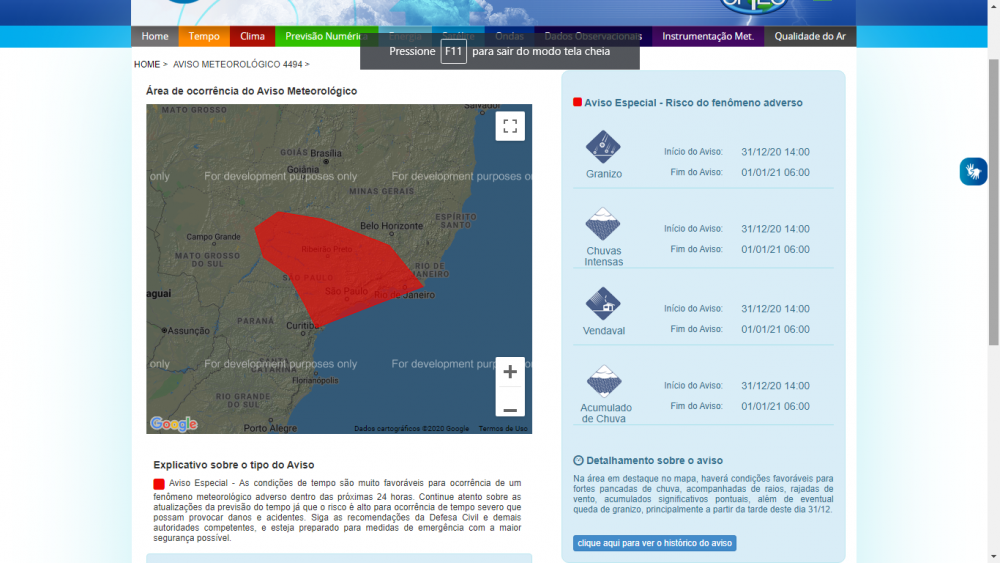This screenshot has width=1000, height=563.
Task: Open the Instrumentação Met. menu
Action: click(x=708, y=36)
